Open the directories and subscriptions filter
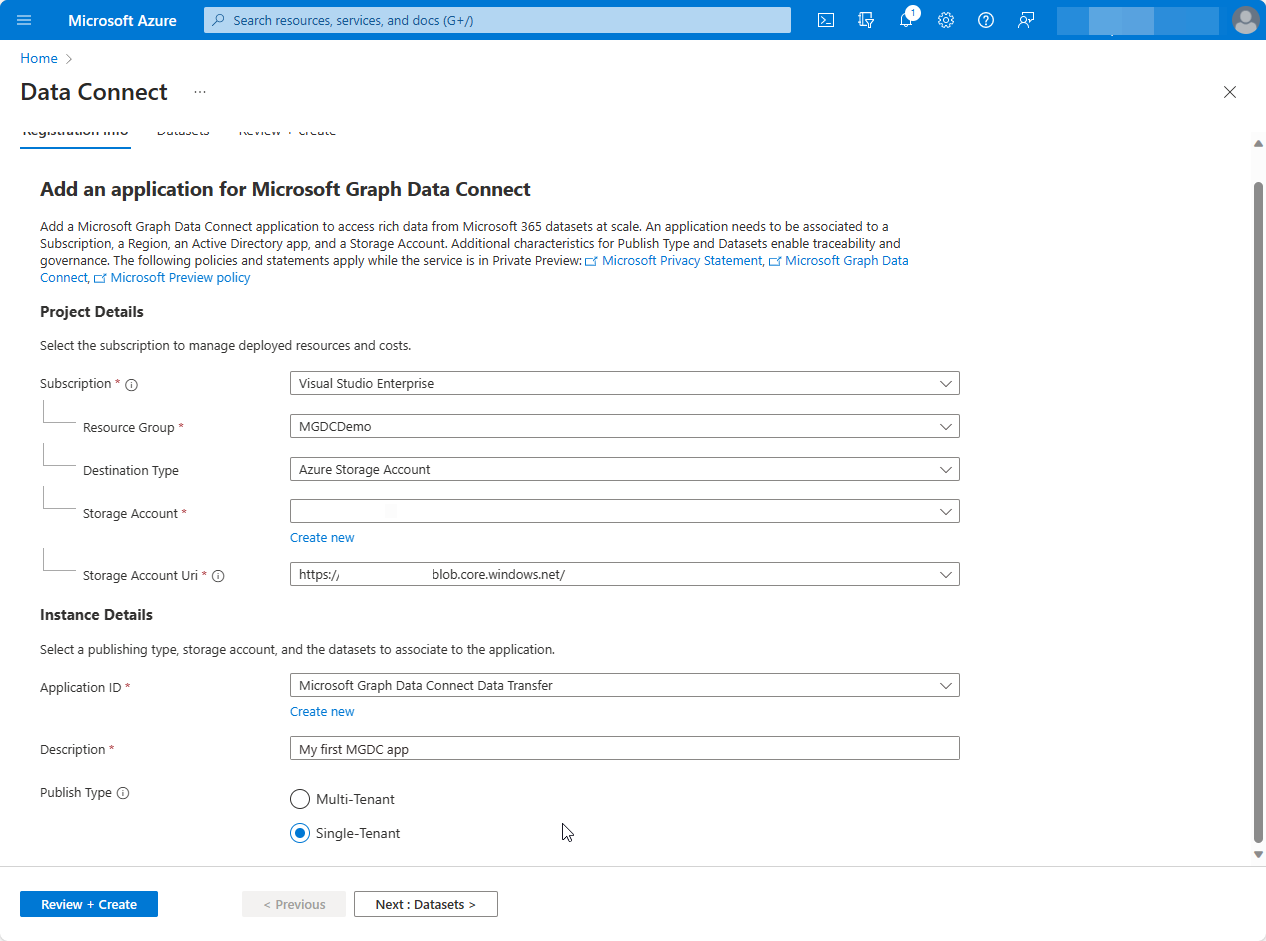This screenshot has height=941, width=1266. [866, 20]
